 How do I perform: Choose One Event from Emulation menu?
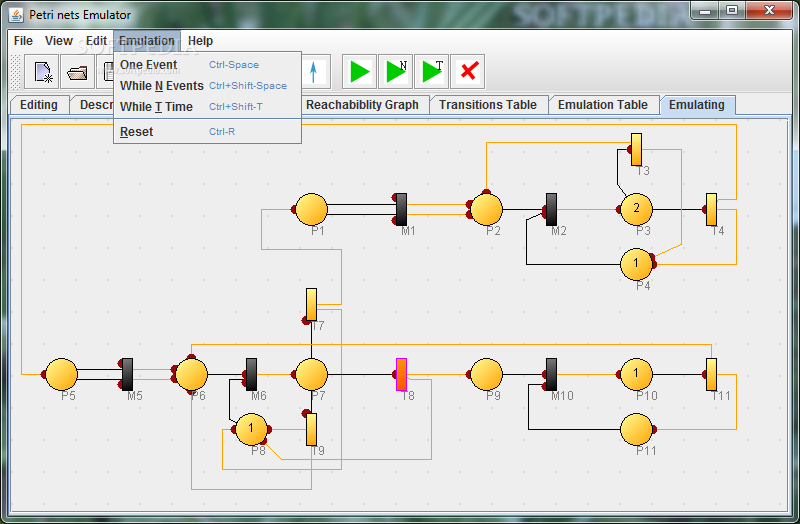coord(207,65)
